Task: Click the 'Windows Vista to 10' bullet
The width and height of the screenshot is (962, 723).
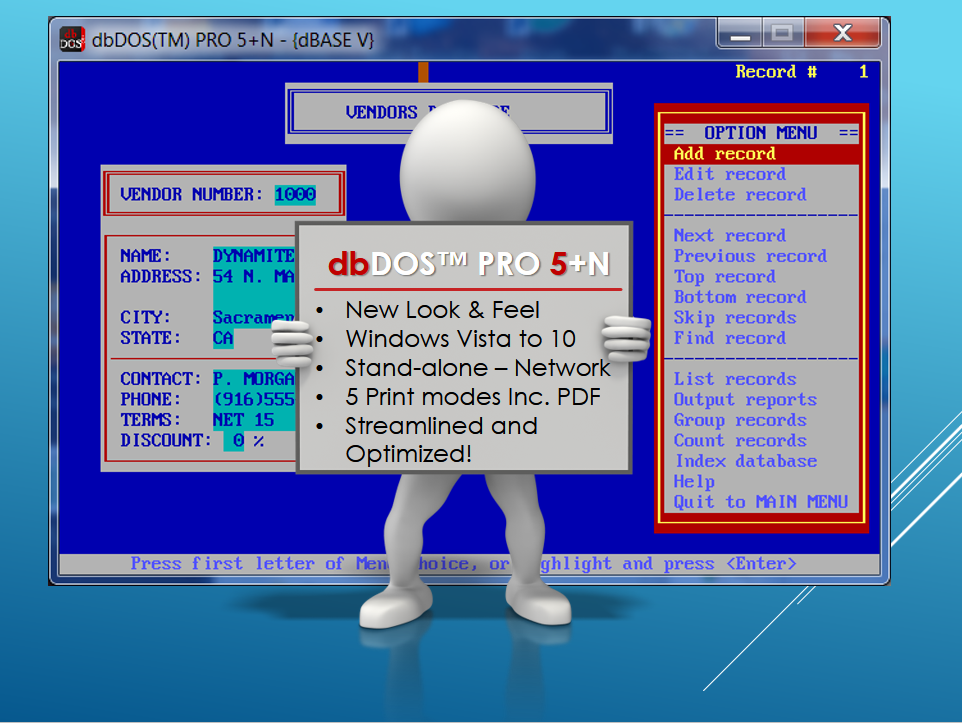Action: click(460, 339)
